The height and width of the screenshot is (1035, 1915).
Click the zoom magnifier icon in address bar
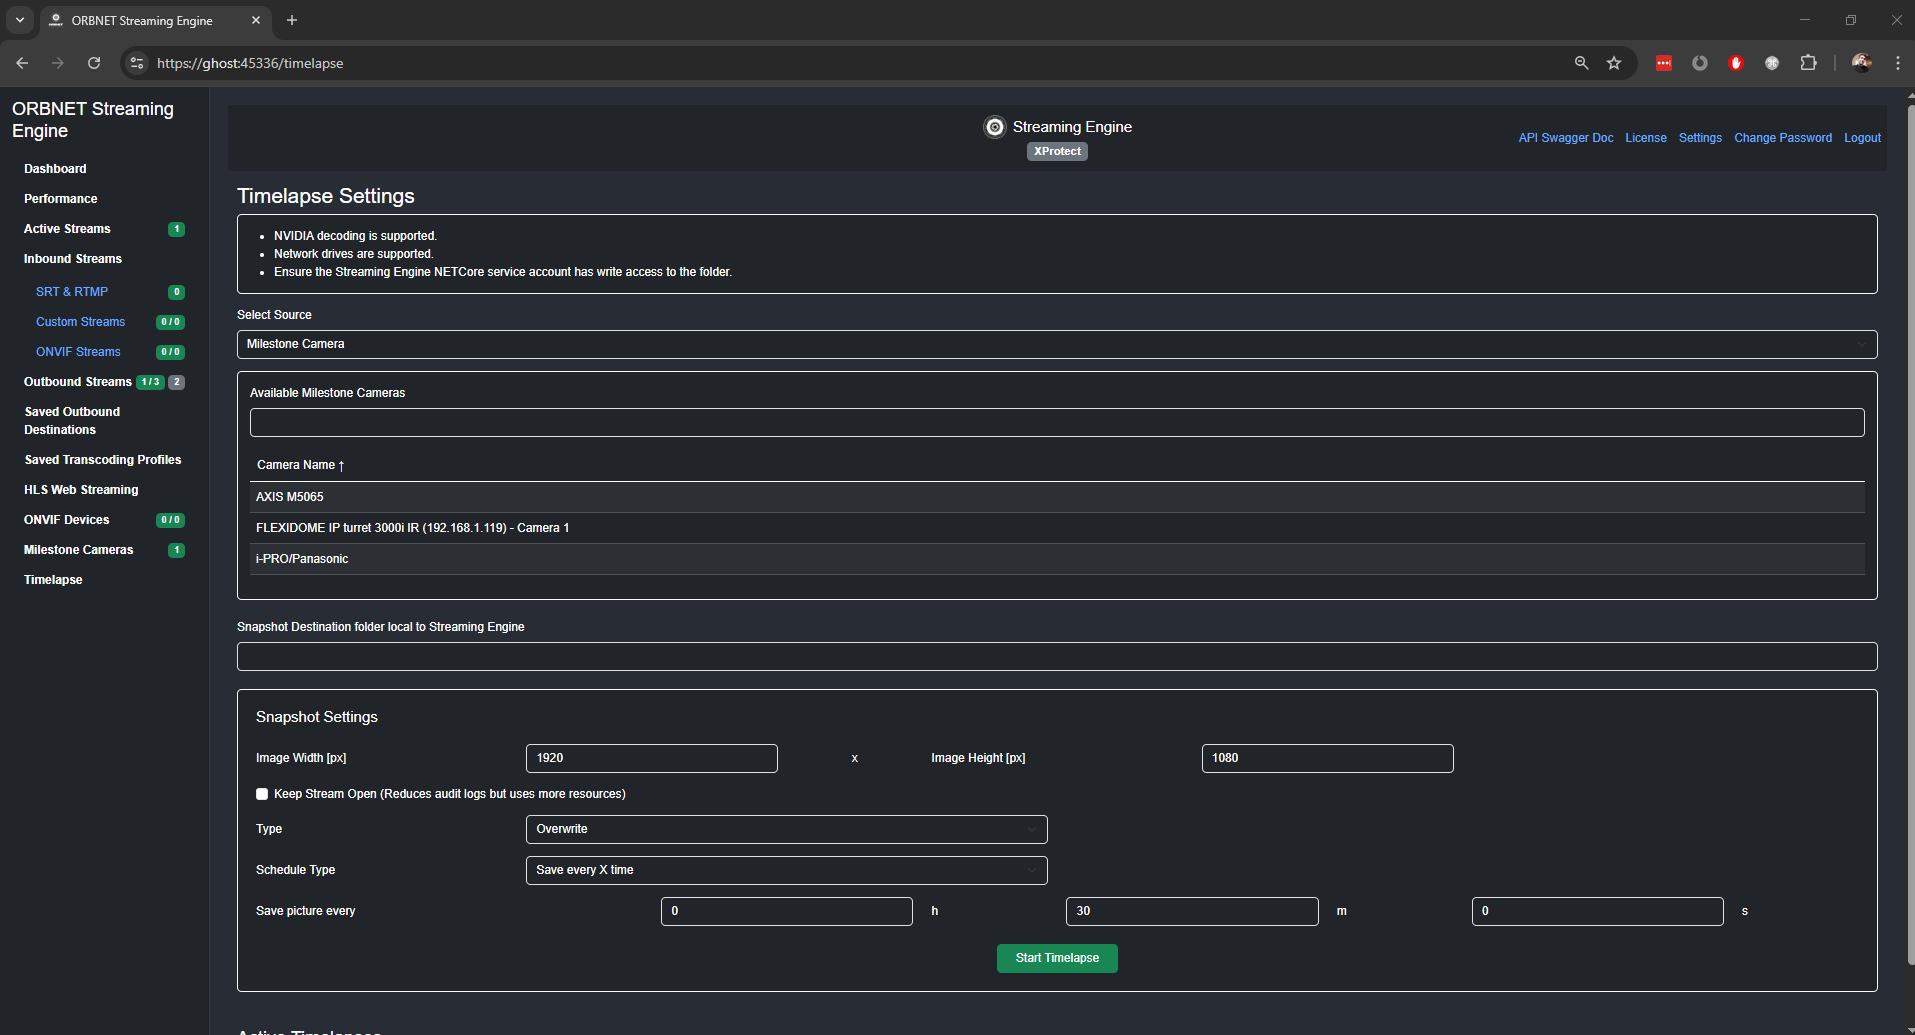coord(1581,63)
